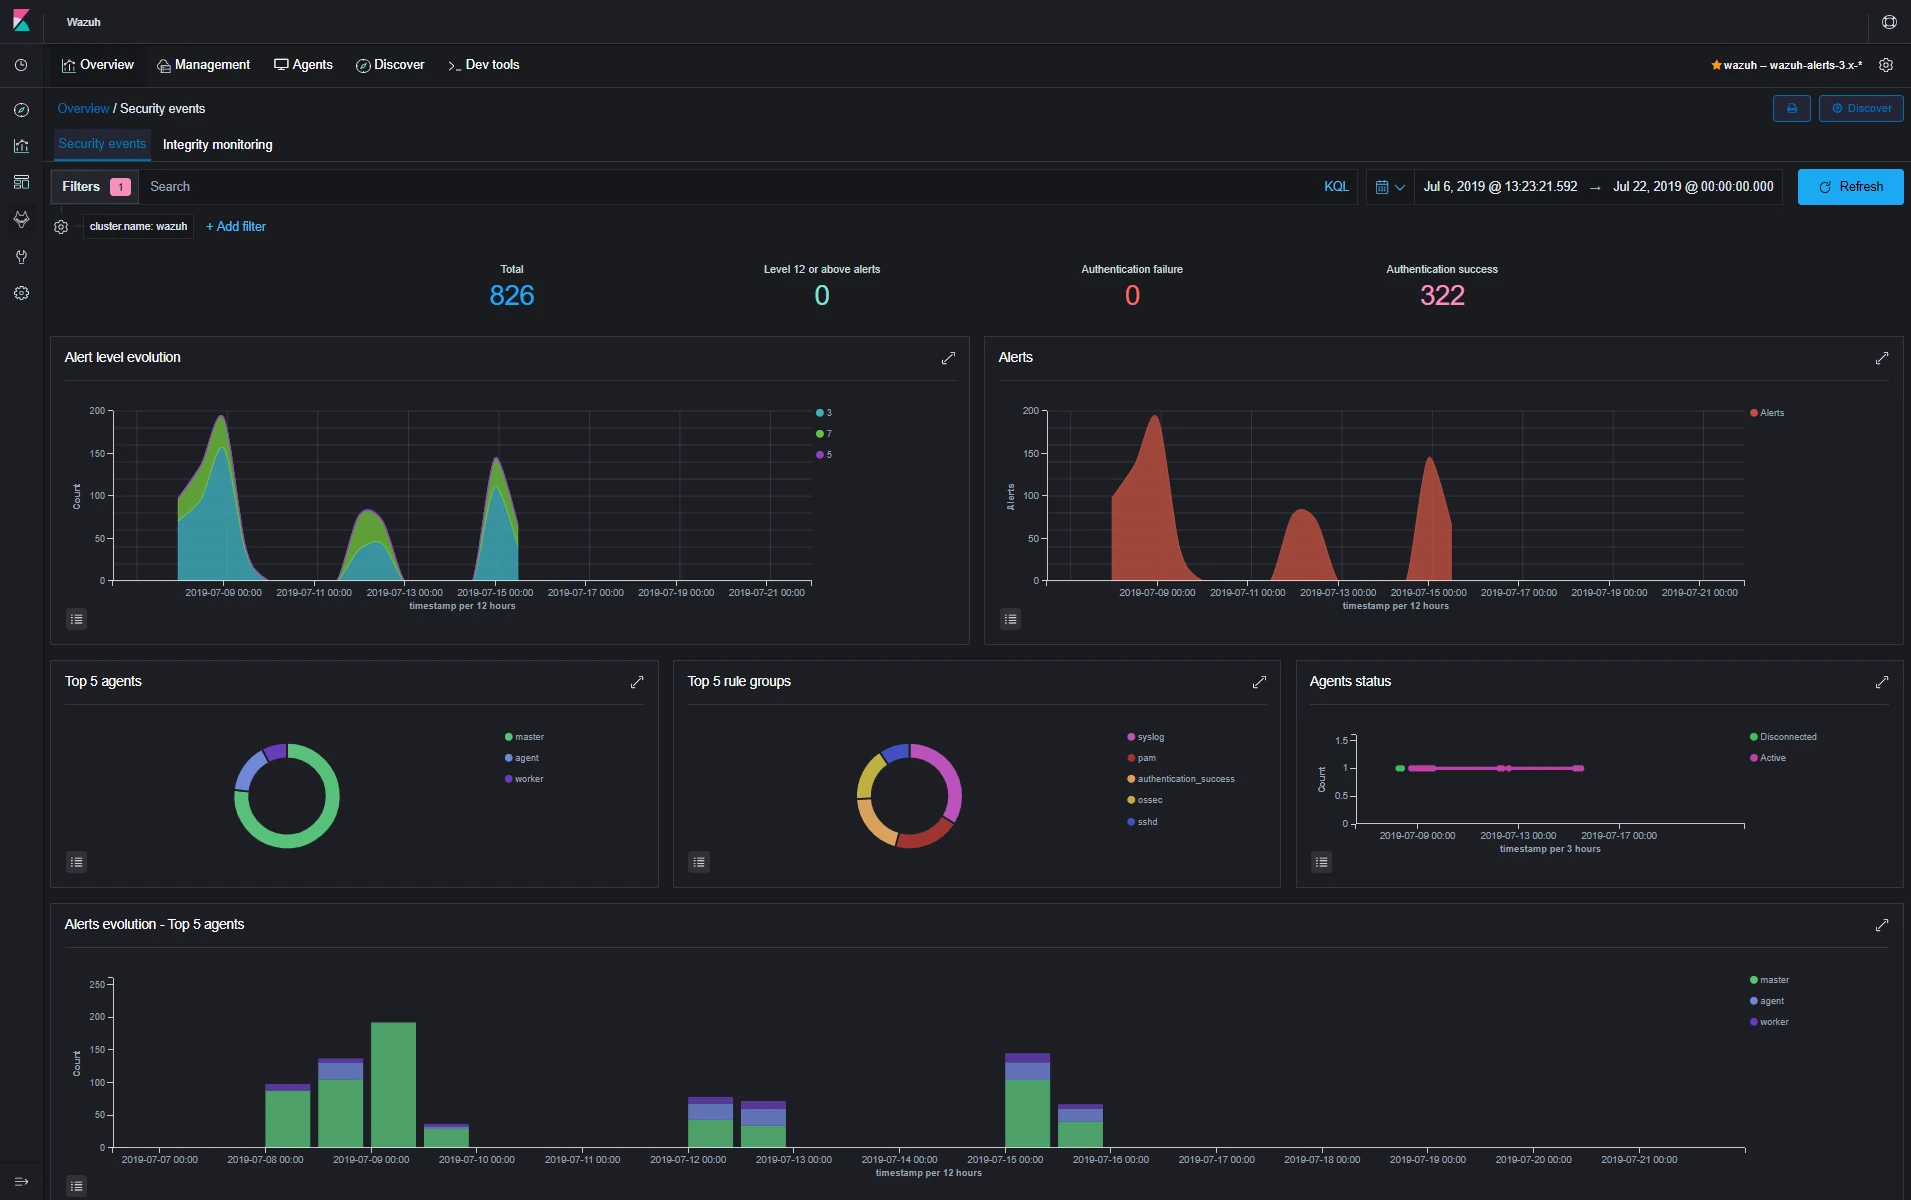
Task: Open Kibana Discover from left sidebar
Action: (21, 110)
